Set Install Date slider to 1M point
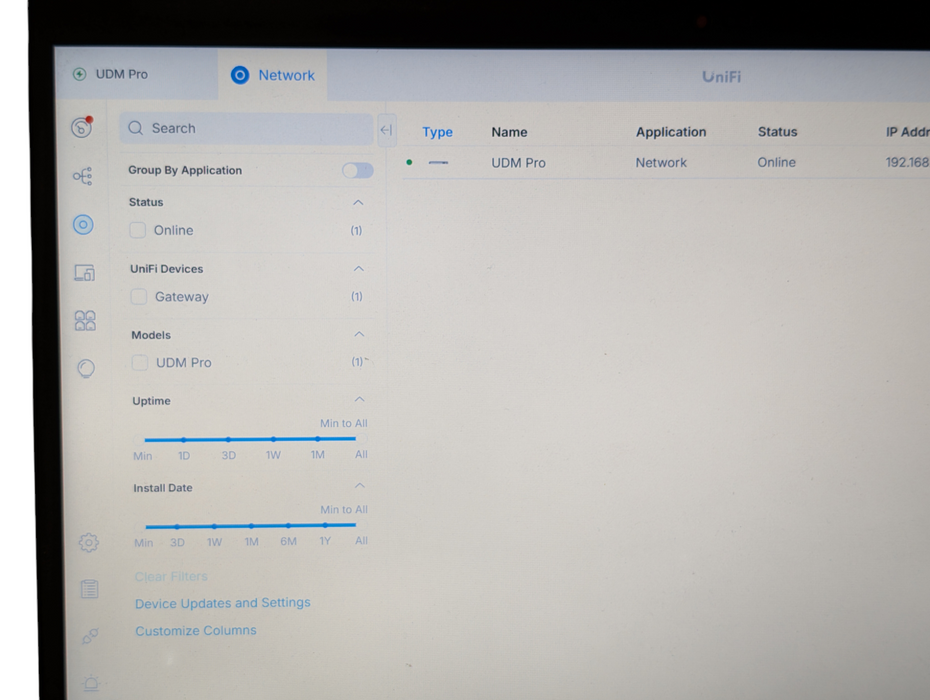Screen dimensions: 930x700 pos(251,526)
